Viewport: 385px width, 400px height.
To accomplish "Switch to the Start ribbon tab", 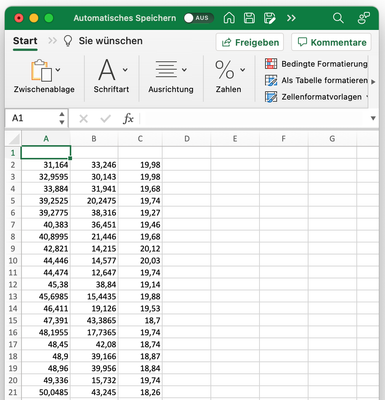I will click(25, 41).
